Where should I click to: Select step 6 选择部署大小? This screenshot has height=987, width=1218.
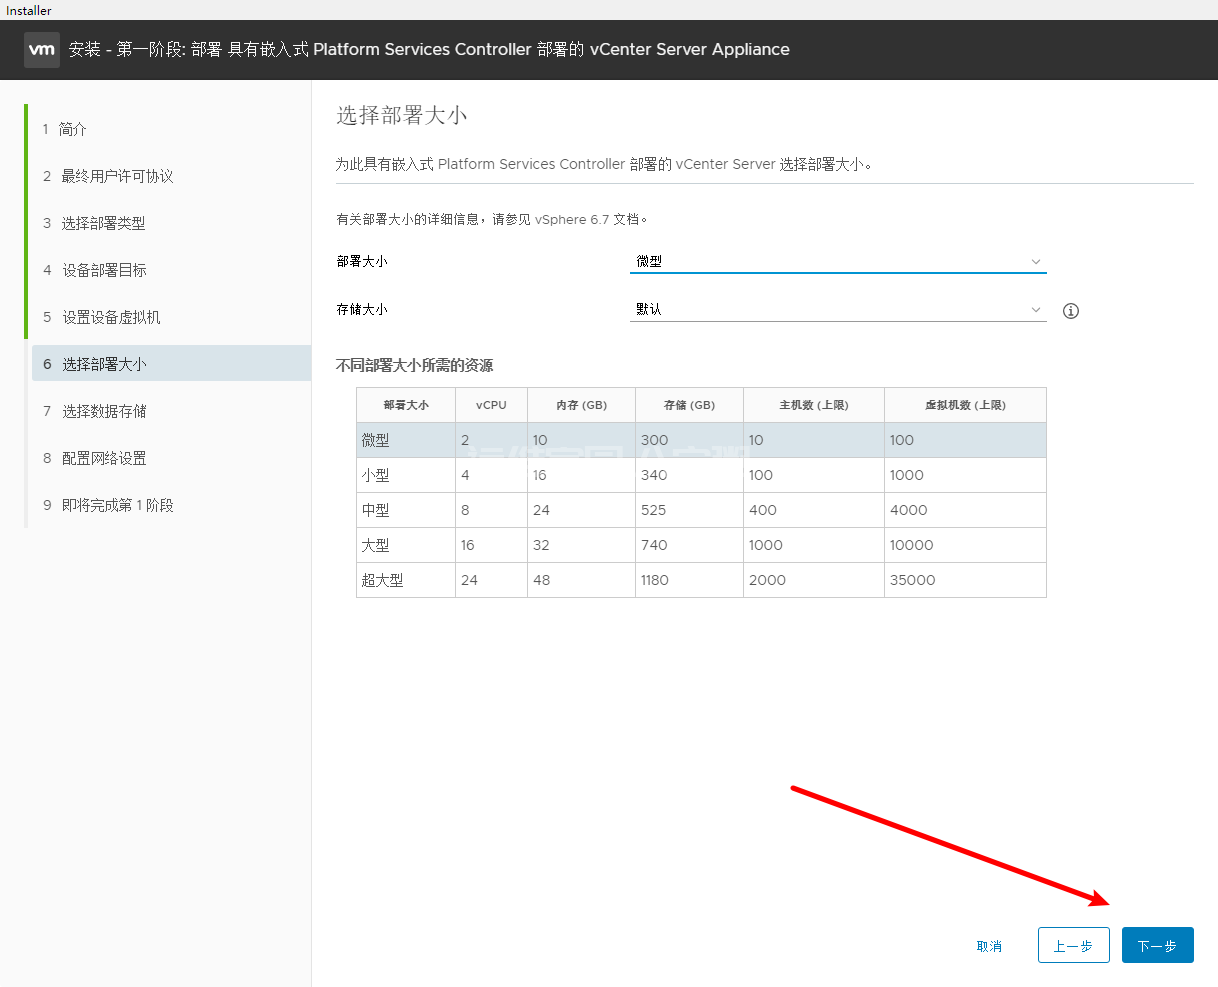pyautogui.click(x=104, y=364)
